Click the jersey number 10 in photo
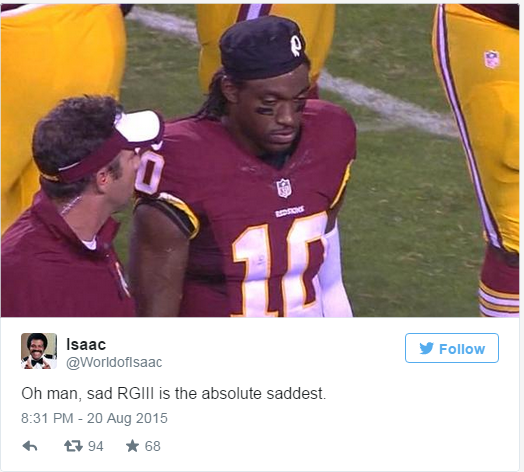524x472 pixels. 280,266
